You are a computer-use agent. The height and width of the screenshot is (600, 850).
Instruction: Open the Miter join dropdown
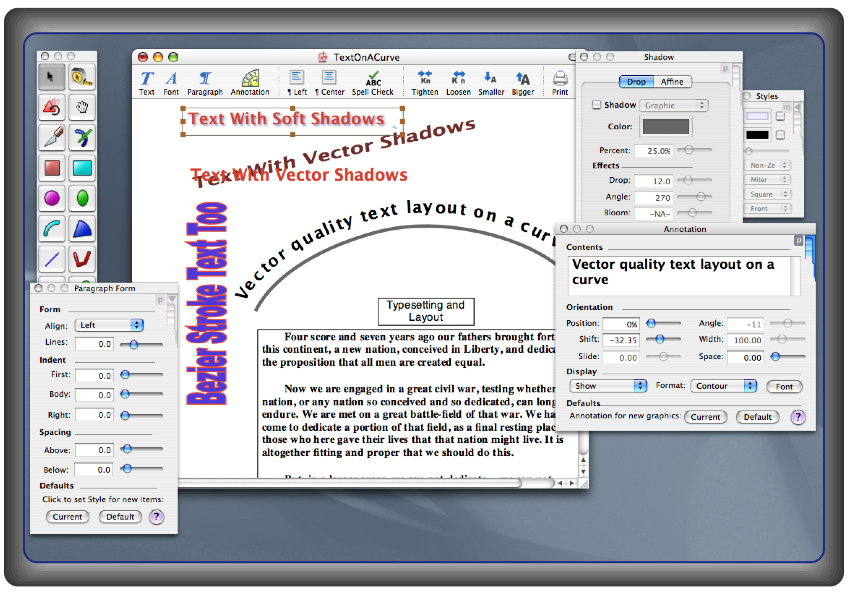click(x=768, y=179)
